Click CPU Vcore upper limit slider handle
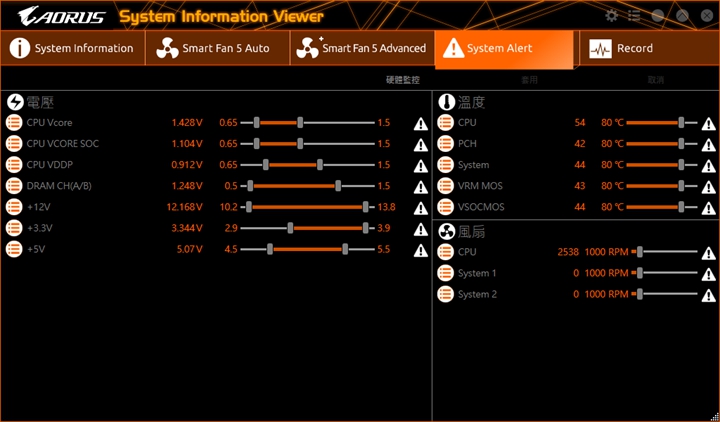The height and width of the screenshot is (422, 720). pyautogui.click(x=300, y=123)
